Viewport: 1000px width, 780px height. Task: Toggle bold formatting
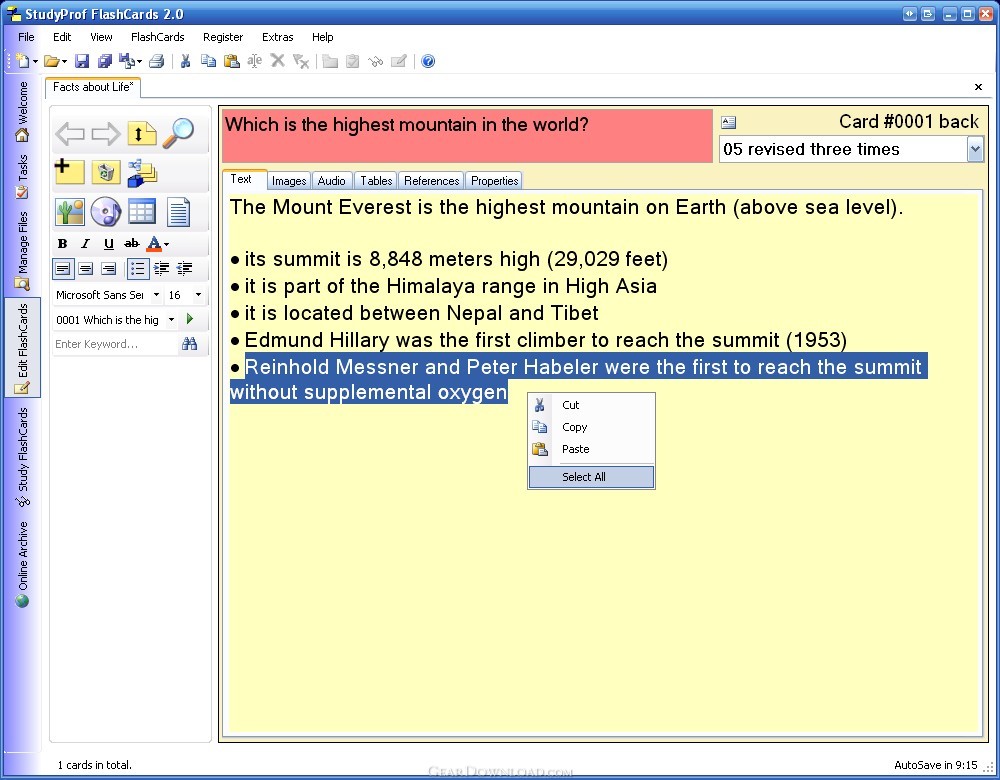tap(62, 243)
